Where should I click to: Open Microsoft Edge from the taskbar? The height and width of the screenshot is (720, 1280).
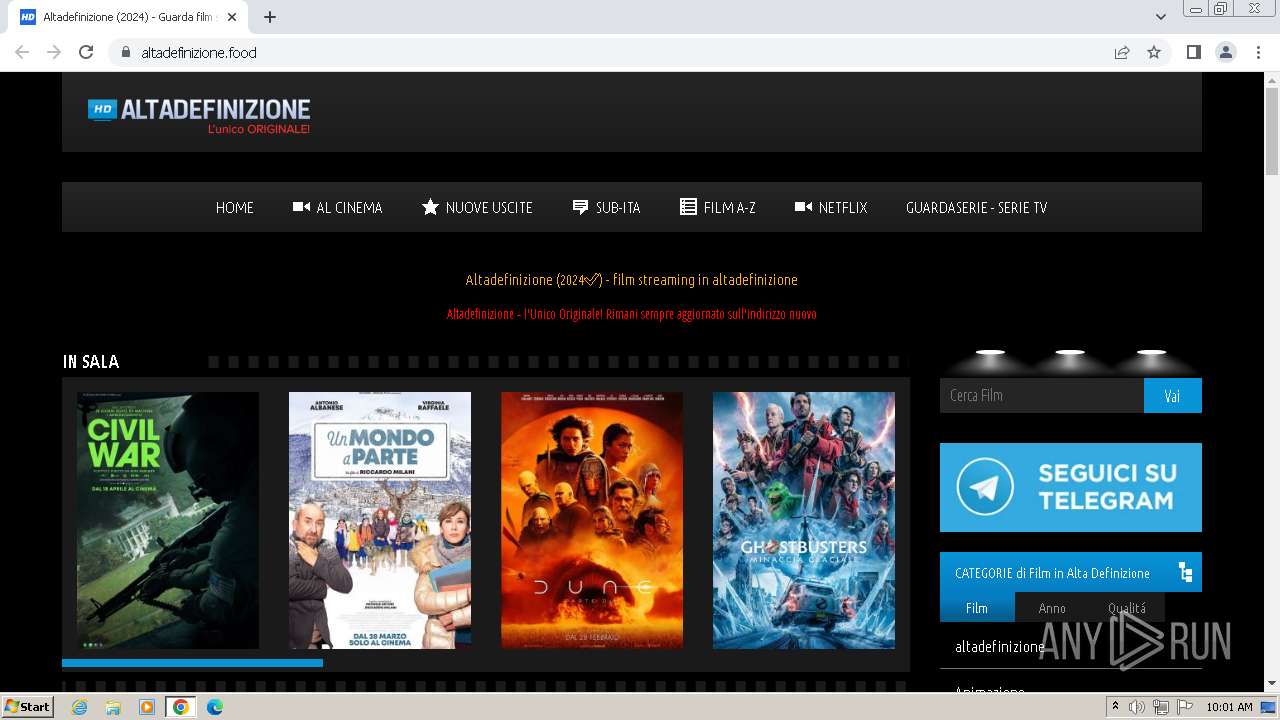(215, 707)
